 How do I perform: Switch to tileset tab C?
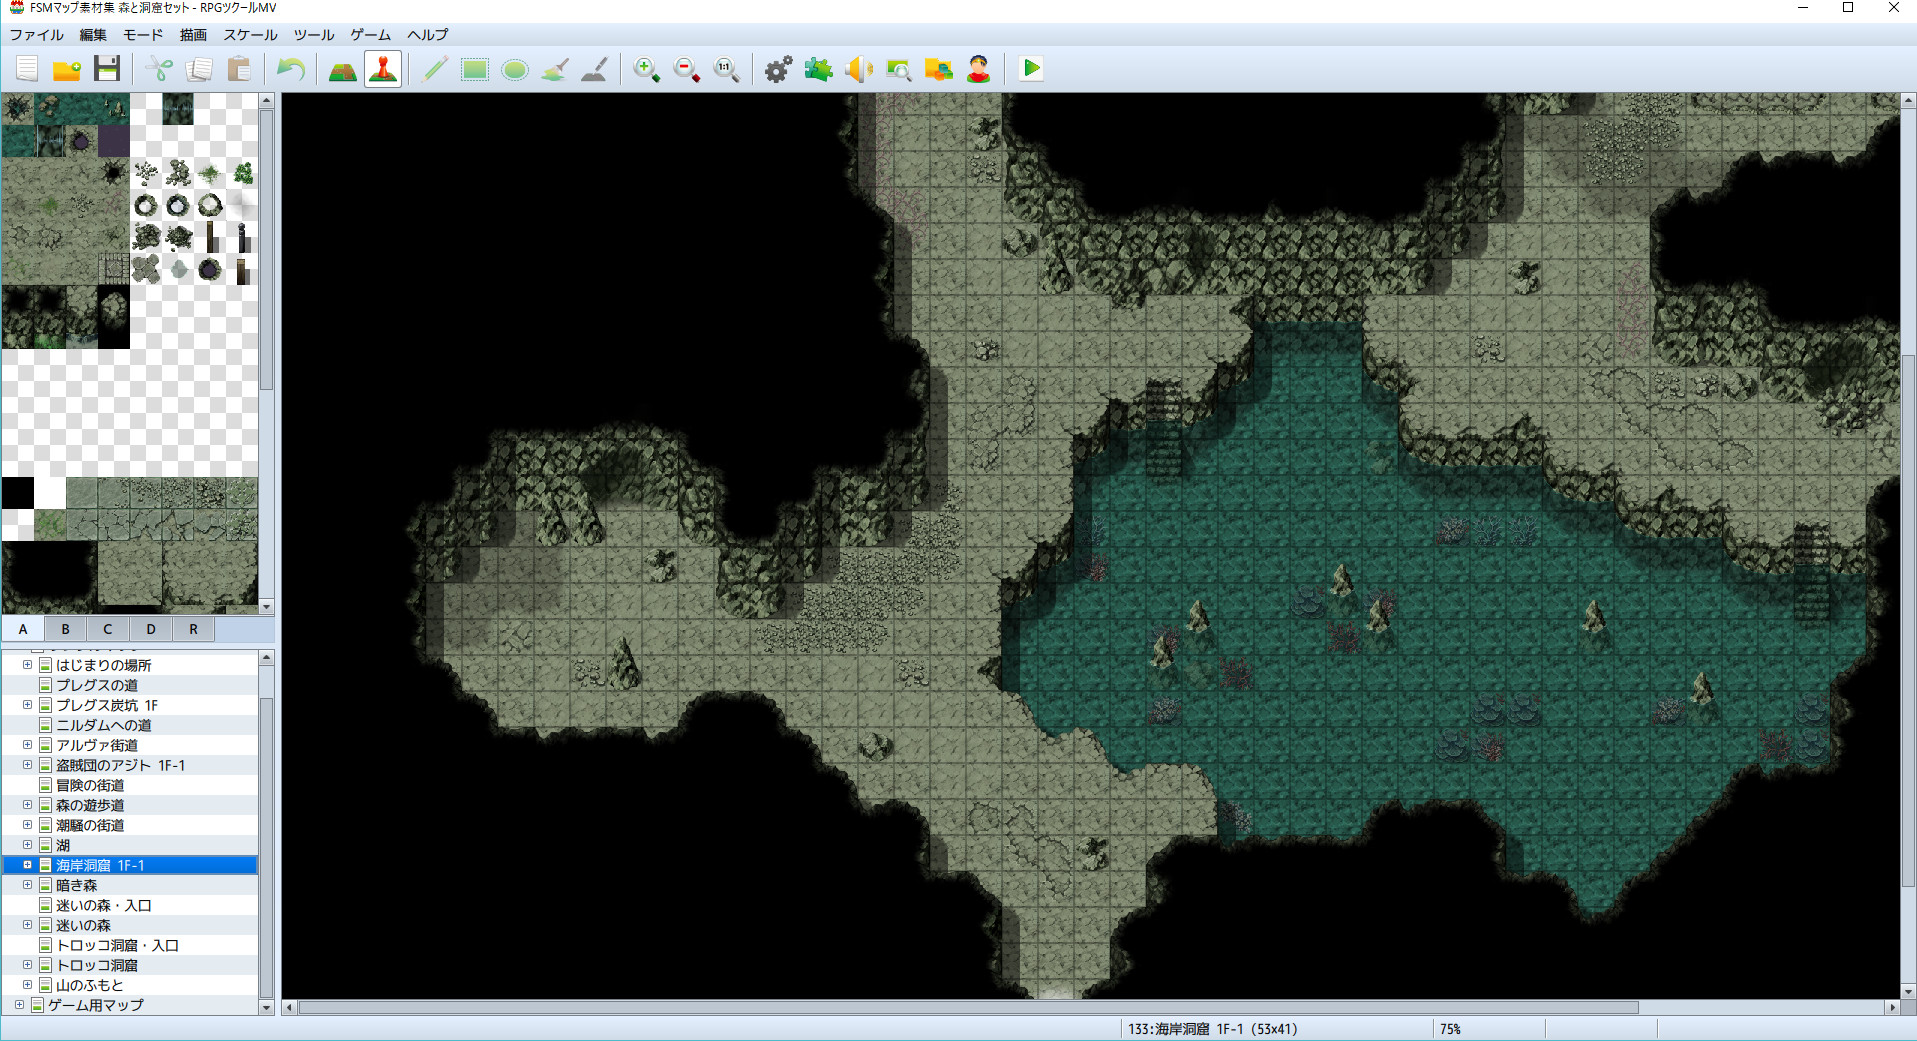[x=108, y=629]
